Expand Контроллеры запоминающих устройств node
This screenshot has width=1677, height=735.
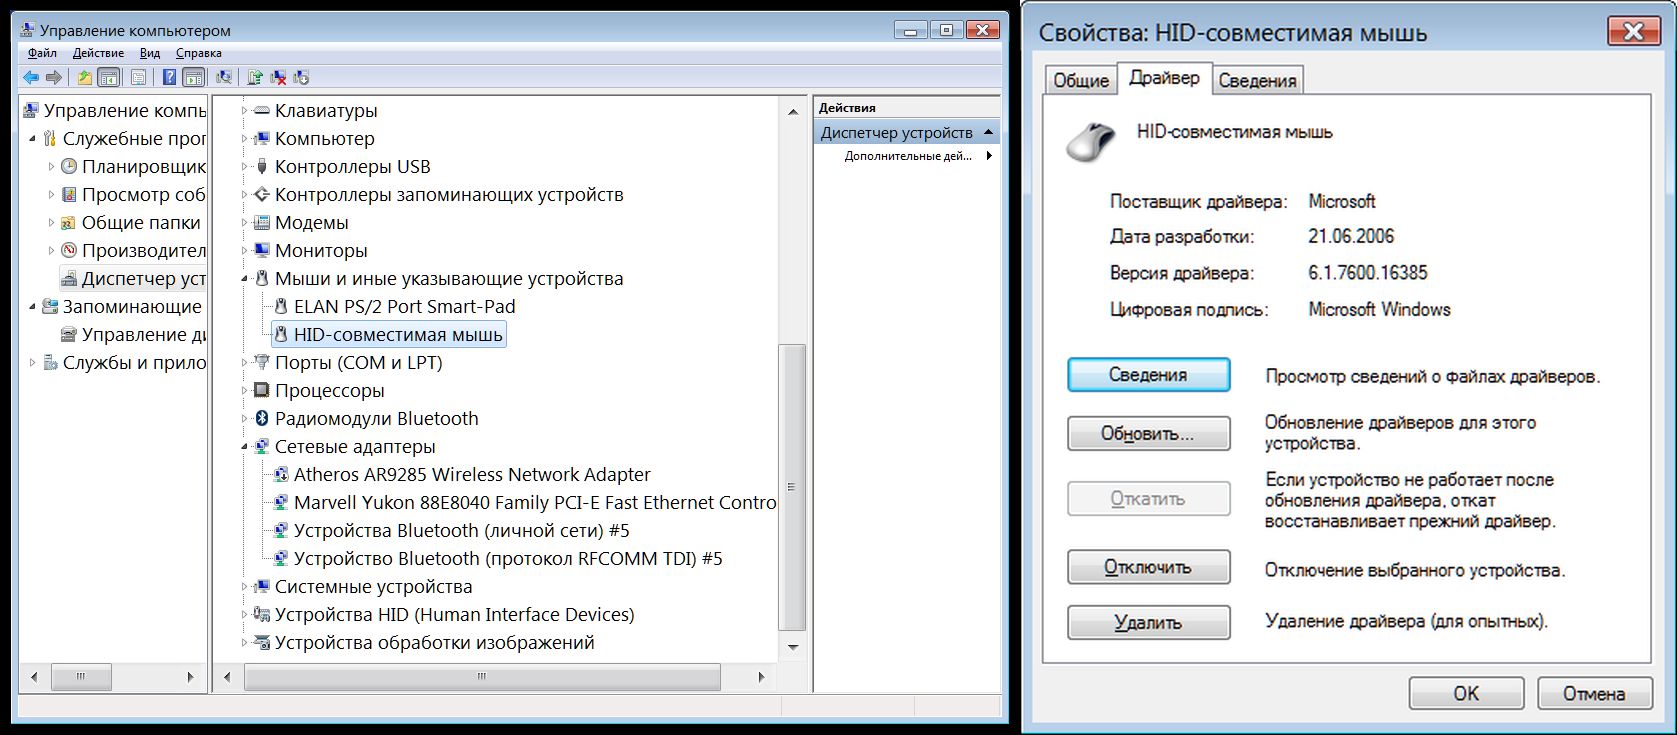coord(244,195)
